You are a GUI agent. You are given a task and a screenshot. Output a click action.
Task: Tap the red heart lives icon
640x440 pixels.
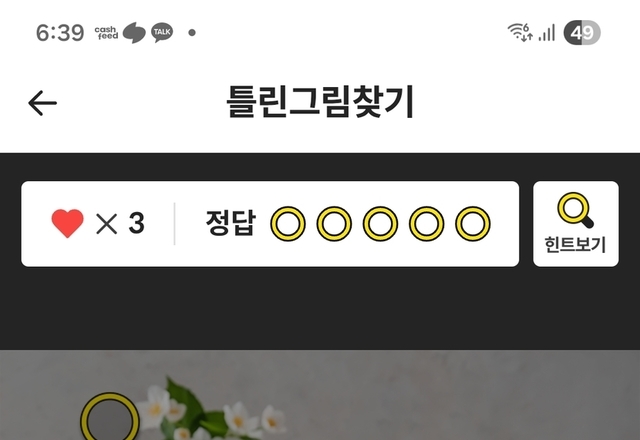68,223
